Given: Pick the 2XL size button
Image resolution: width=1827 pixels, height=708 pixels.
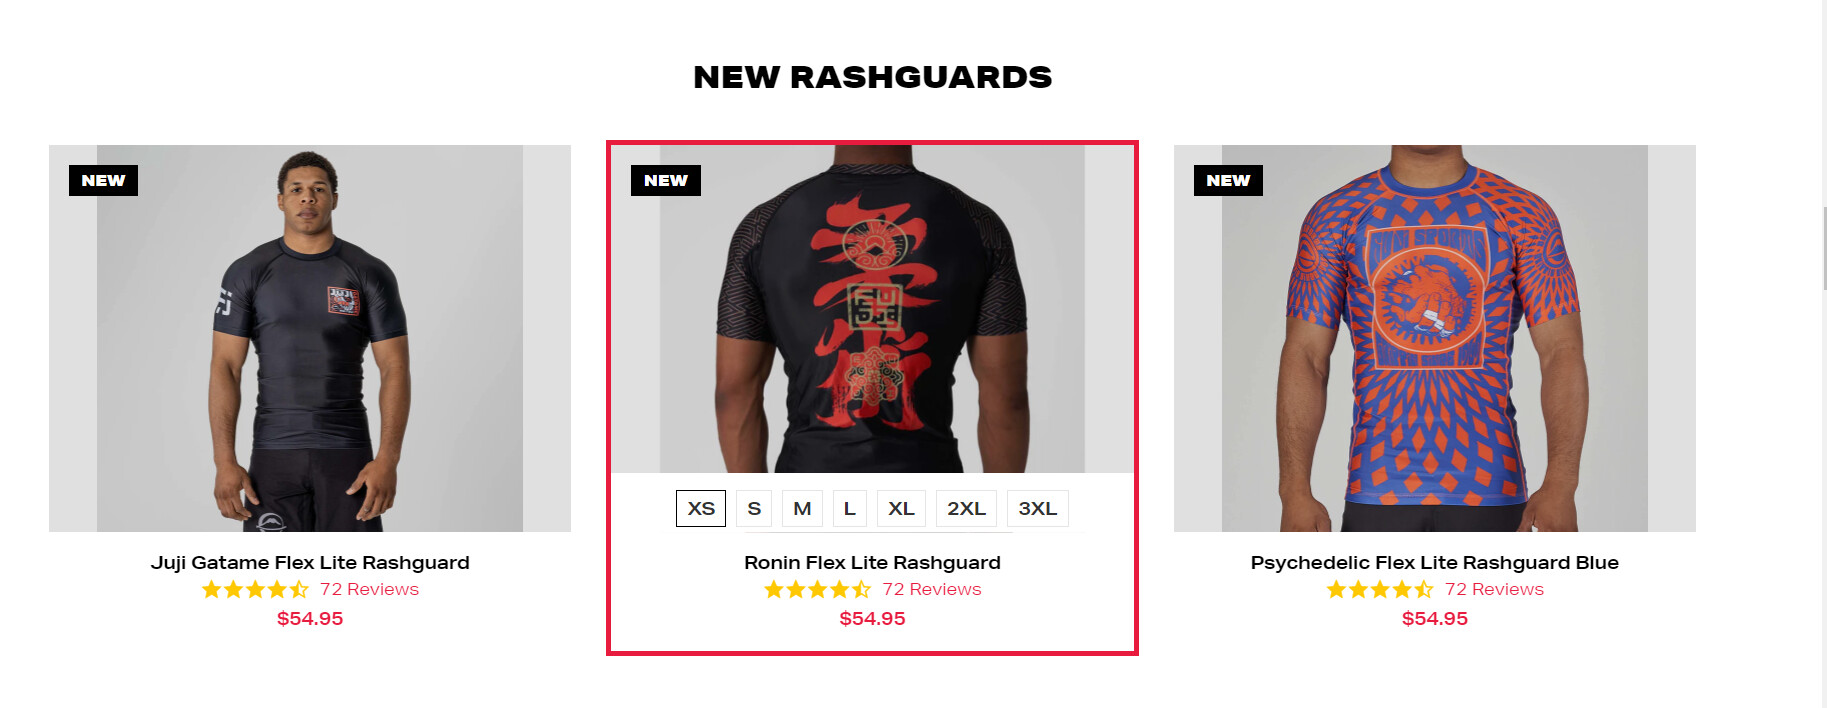Looking at the screenshot, I should click(966, 508).
